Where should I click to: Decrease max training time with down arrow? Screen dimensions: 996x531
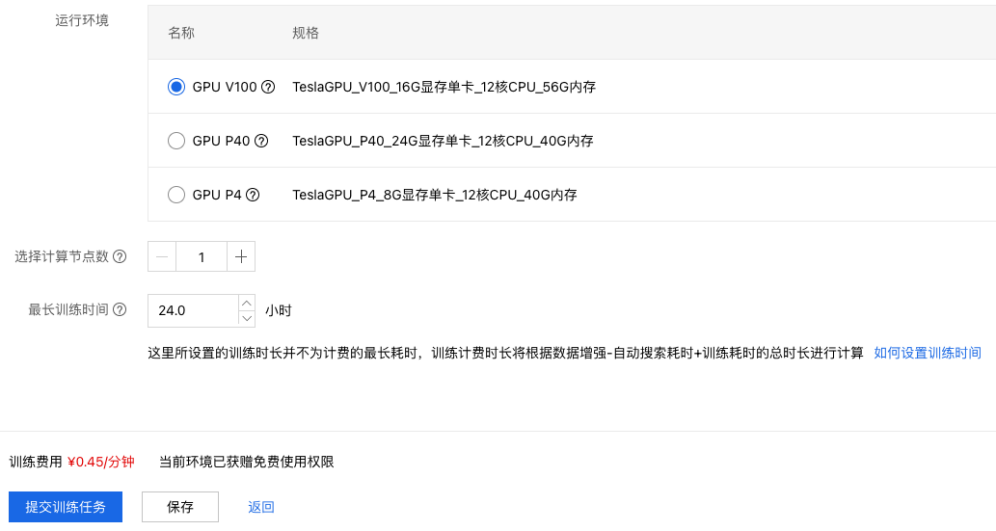pos(247,319)
